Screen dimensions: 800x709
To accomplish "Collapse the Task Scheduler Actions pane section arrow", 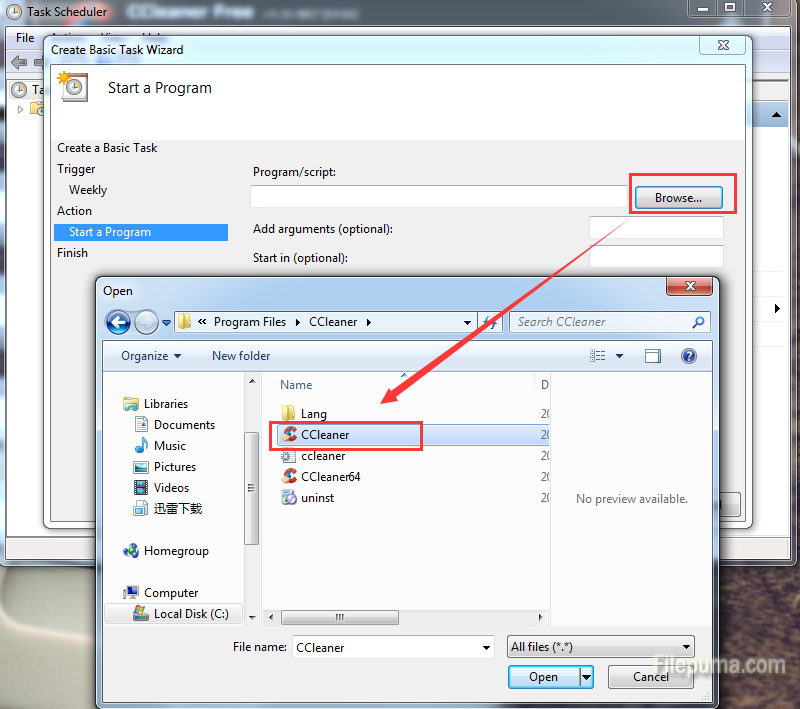I will coord(776,115).
